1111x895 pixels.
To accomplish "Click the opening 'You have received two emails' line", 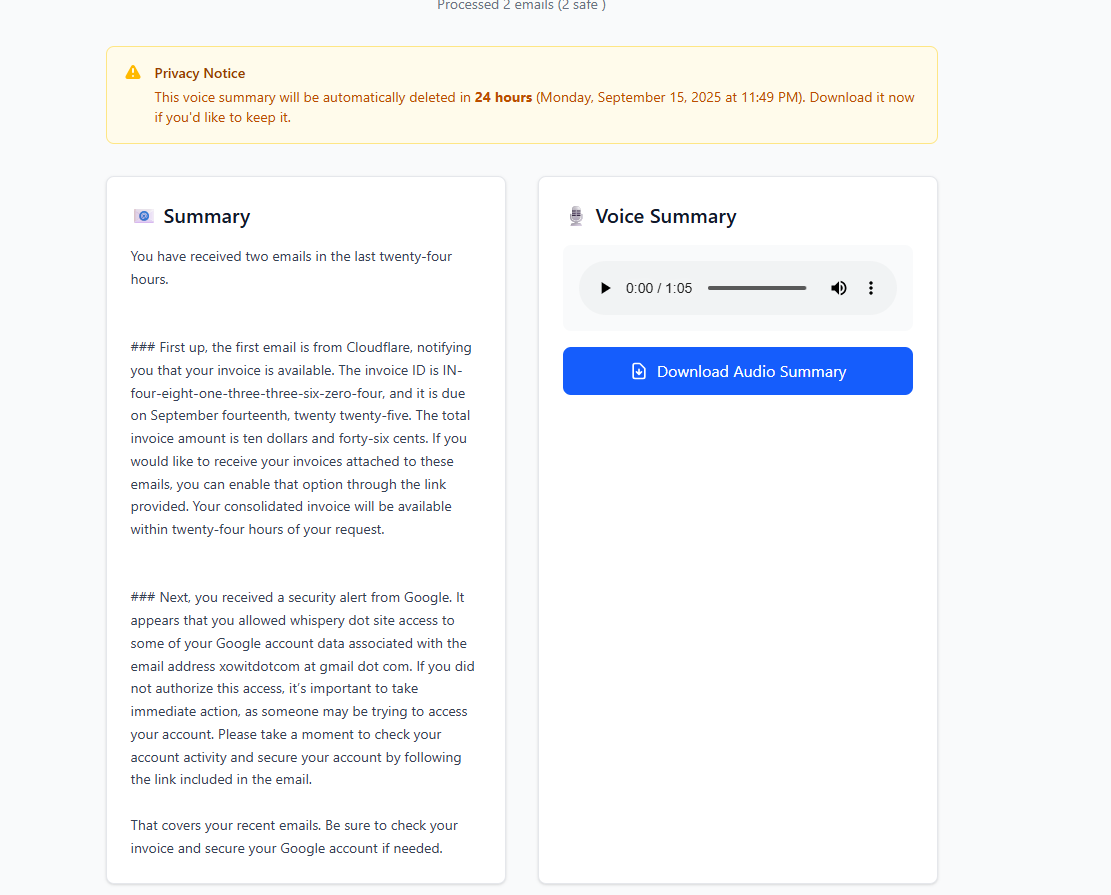I will point(291,268).
